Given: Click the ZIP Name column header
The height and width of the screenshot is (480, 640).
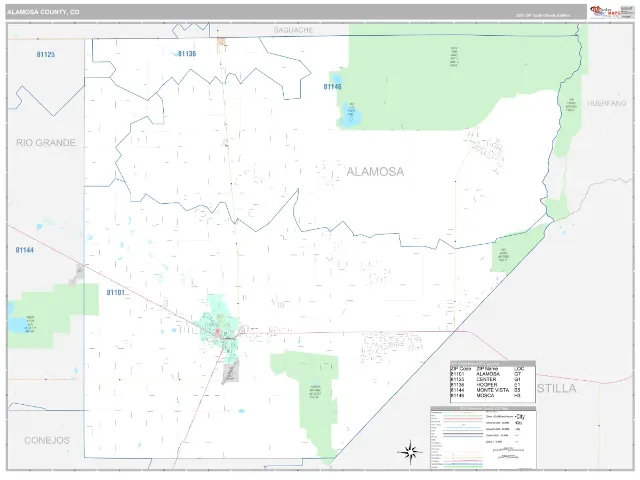Looking at the screenshot, I should [x=487, y=369].
